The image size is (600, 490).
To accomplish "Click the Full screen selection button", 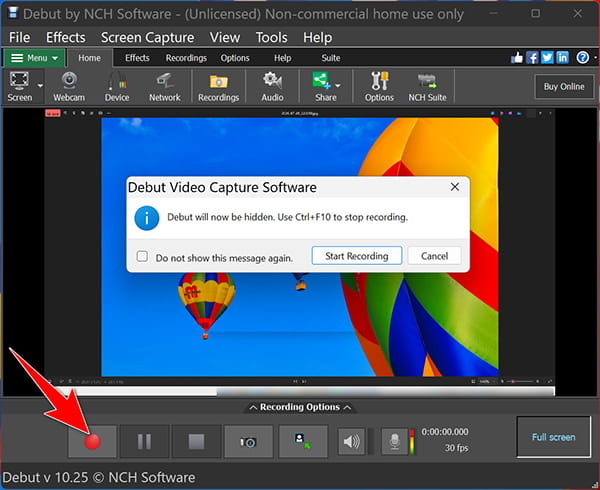I will pos(554,437).
